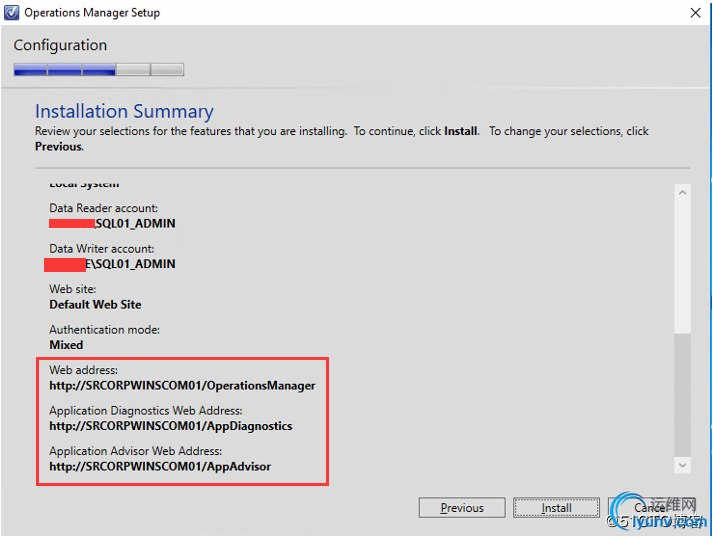Click the Install button

(556, 507)
